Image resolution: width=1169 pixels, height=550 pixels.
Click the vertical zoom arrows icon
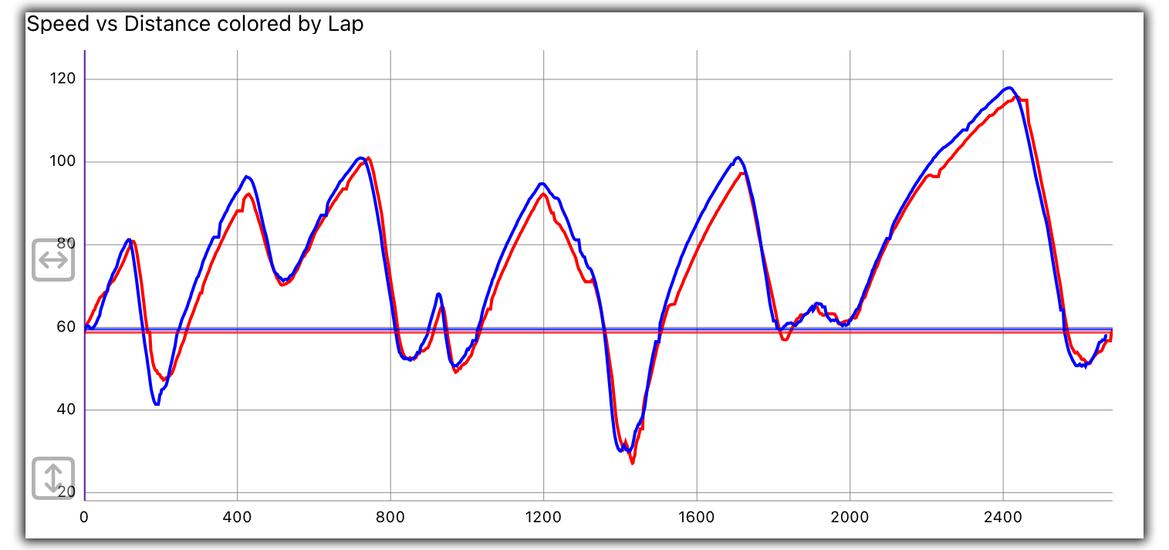click(53, 478)
